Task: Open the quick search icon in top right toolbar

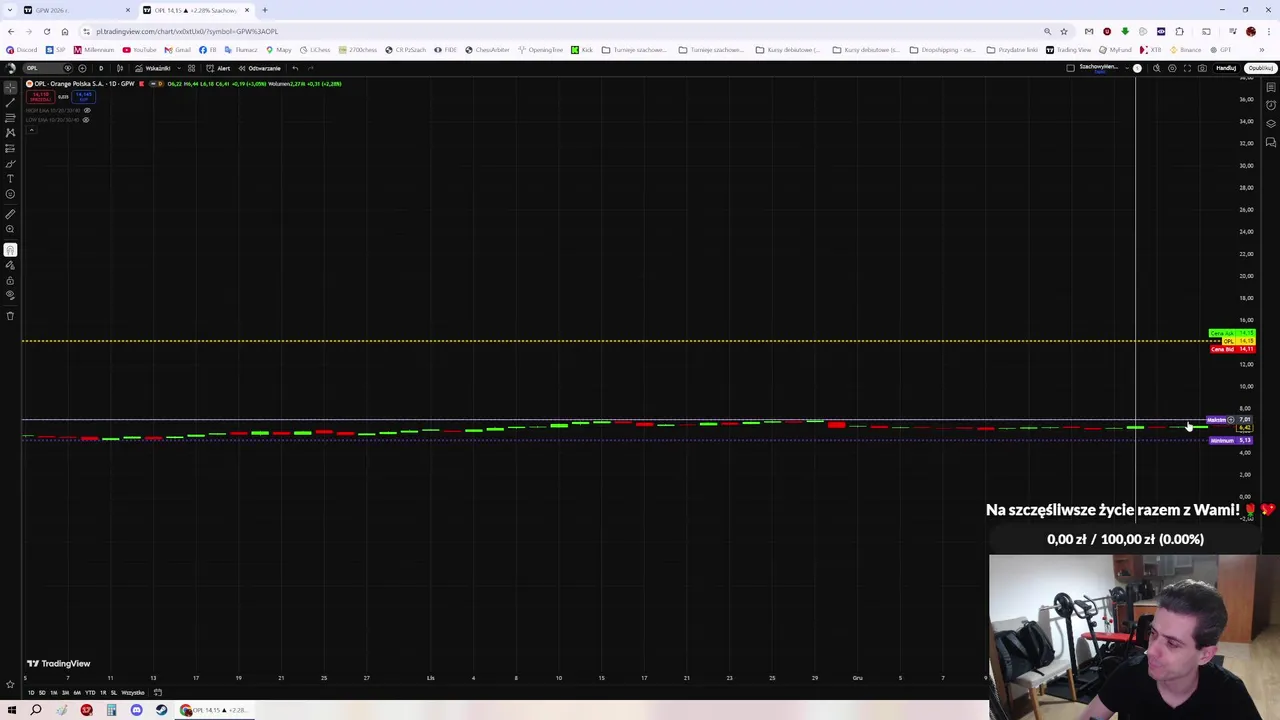Action: coord(1157,68)
